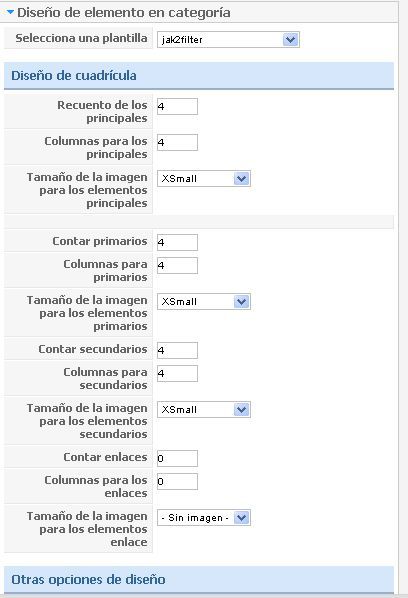
Task: Click the Contar secundarios label
Action: pos(93,349)
